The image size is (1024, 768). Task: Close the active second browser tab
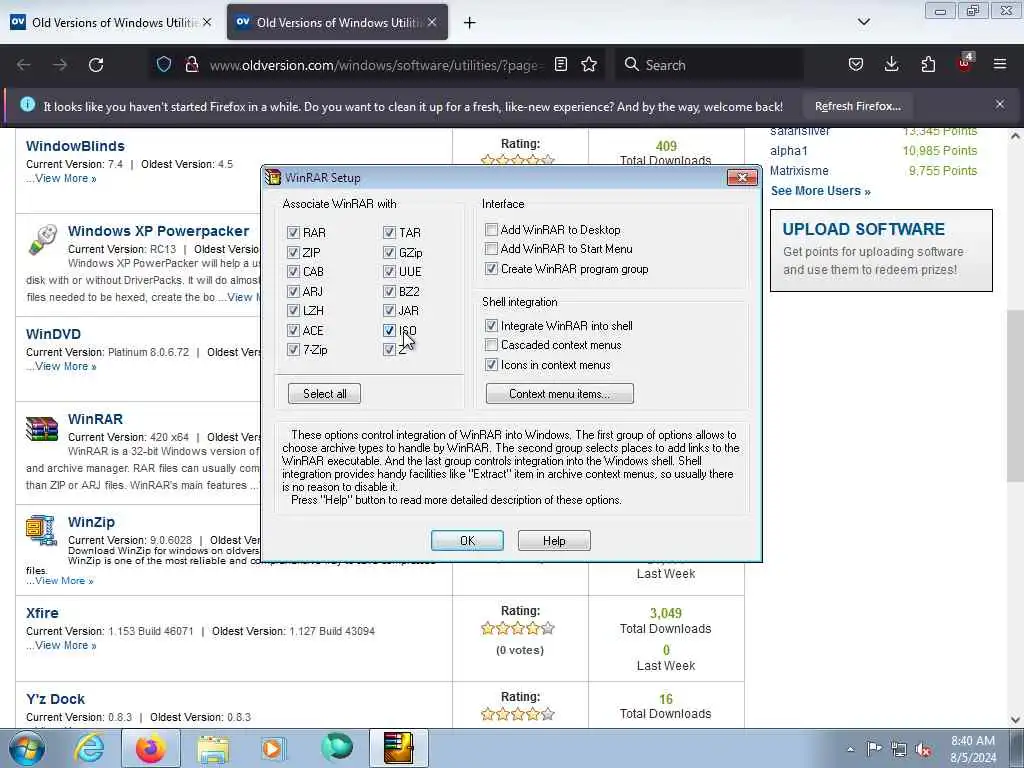432,22
